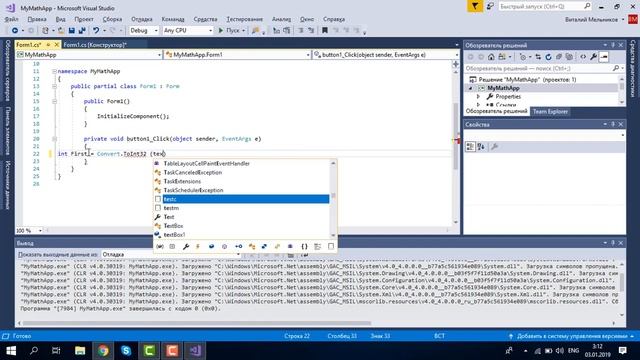Collapse the MyMathApp project node
Screen dimensions: 640x360
(470, 88)
